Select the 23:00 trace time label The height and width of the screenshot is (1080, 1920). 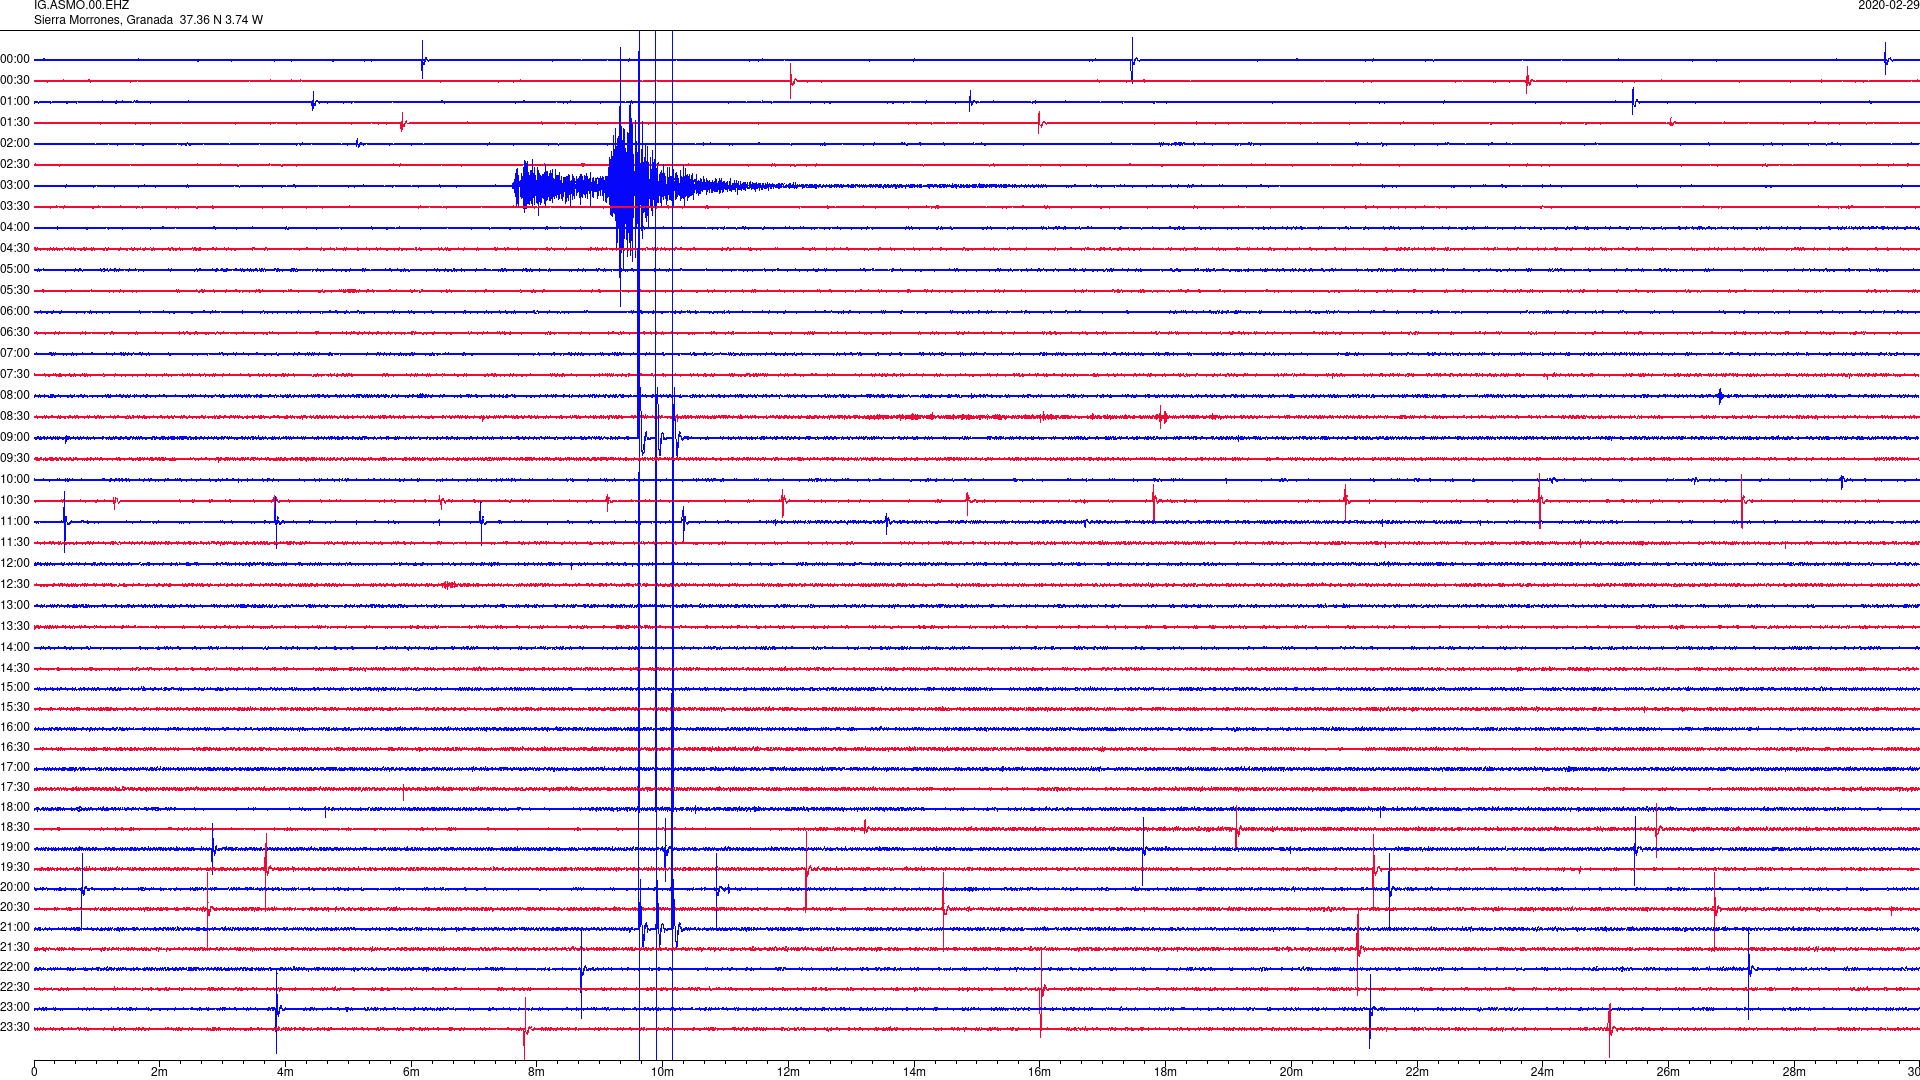point(15,1008)
